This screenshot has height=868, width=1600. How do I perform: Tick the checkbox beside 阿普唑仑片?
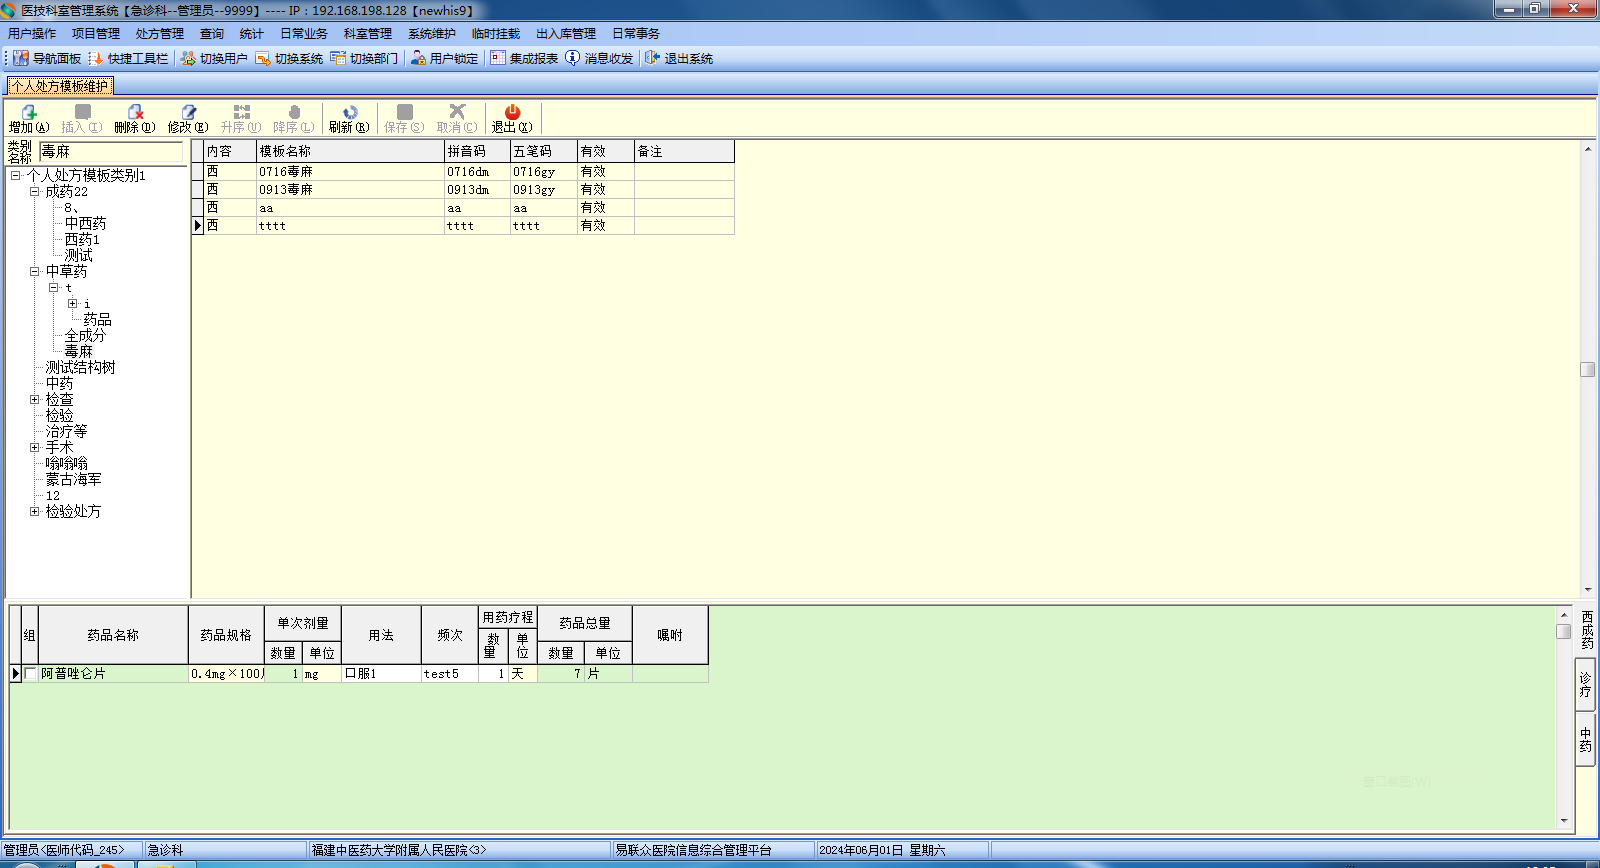pos(30,674)
